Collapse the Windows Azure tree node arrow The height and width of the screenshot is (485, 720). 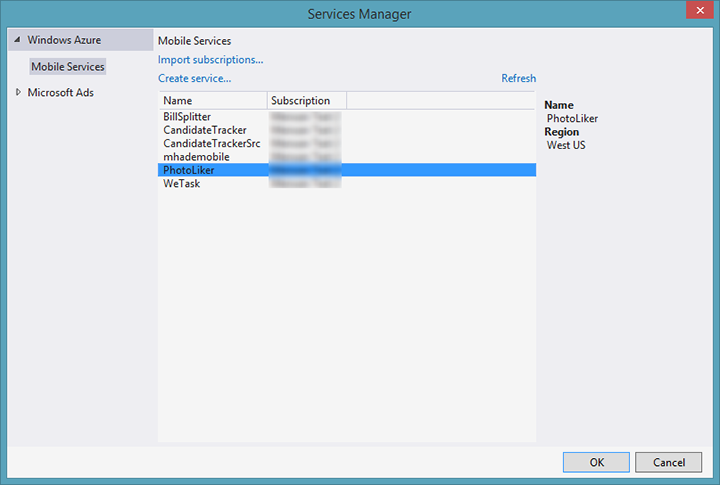(17, 40)
